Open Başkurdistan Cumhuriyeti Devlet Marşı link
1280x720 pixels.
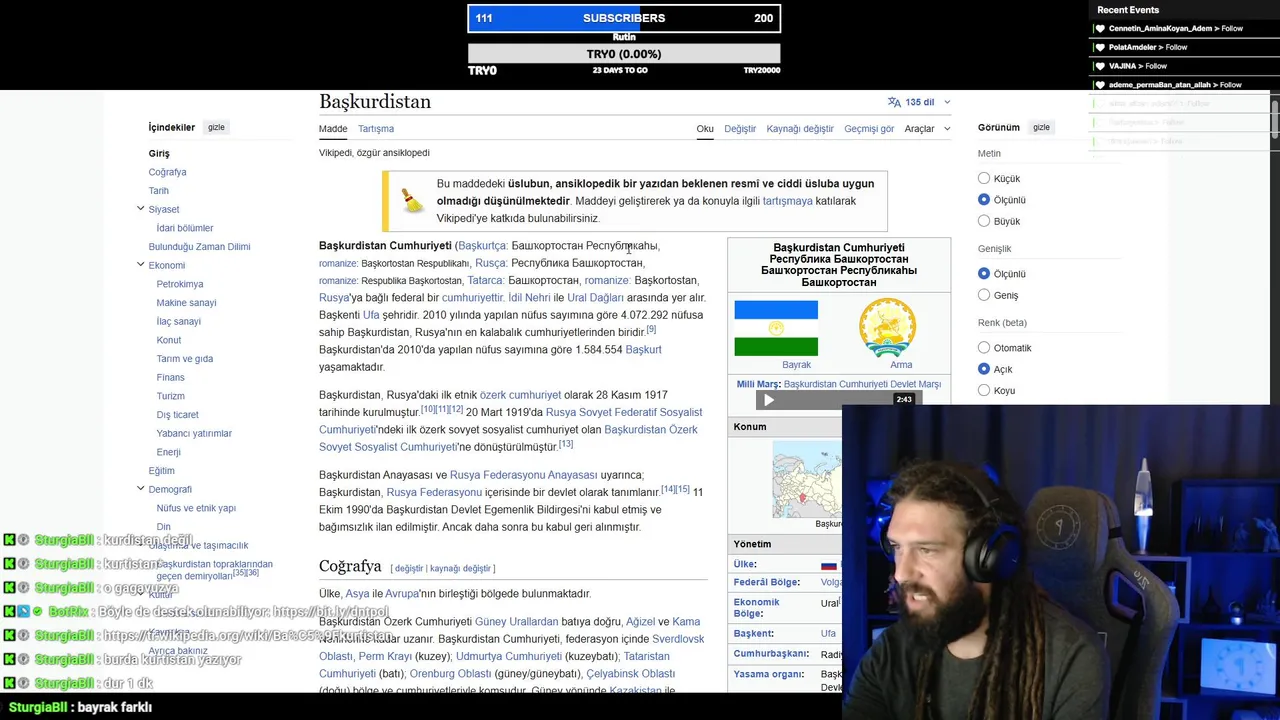pyautogui.click(x=862, y=384)
